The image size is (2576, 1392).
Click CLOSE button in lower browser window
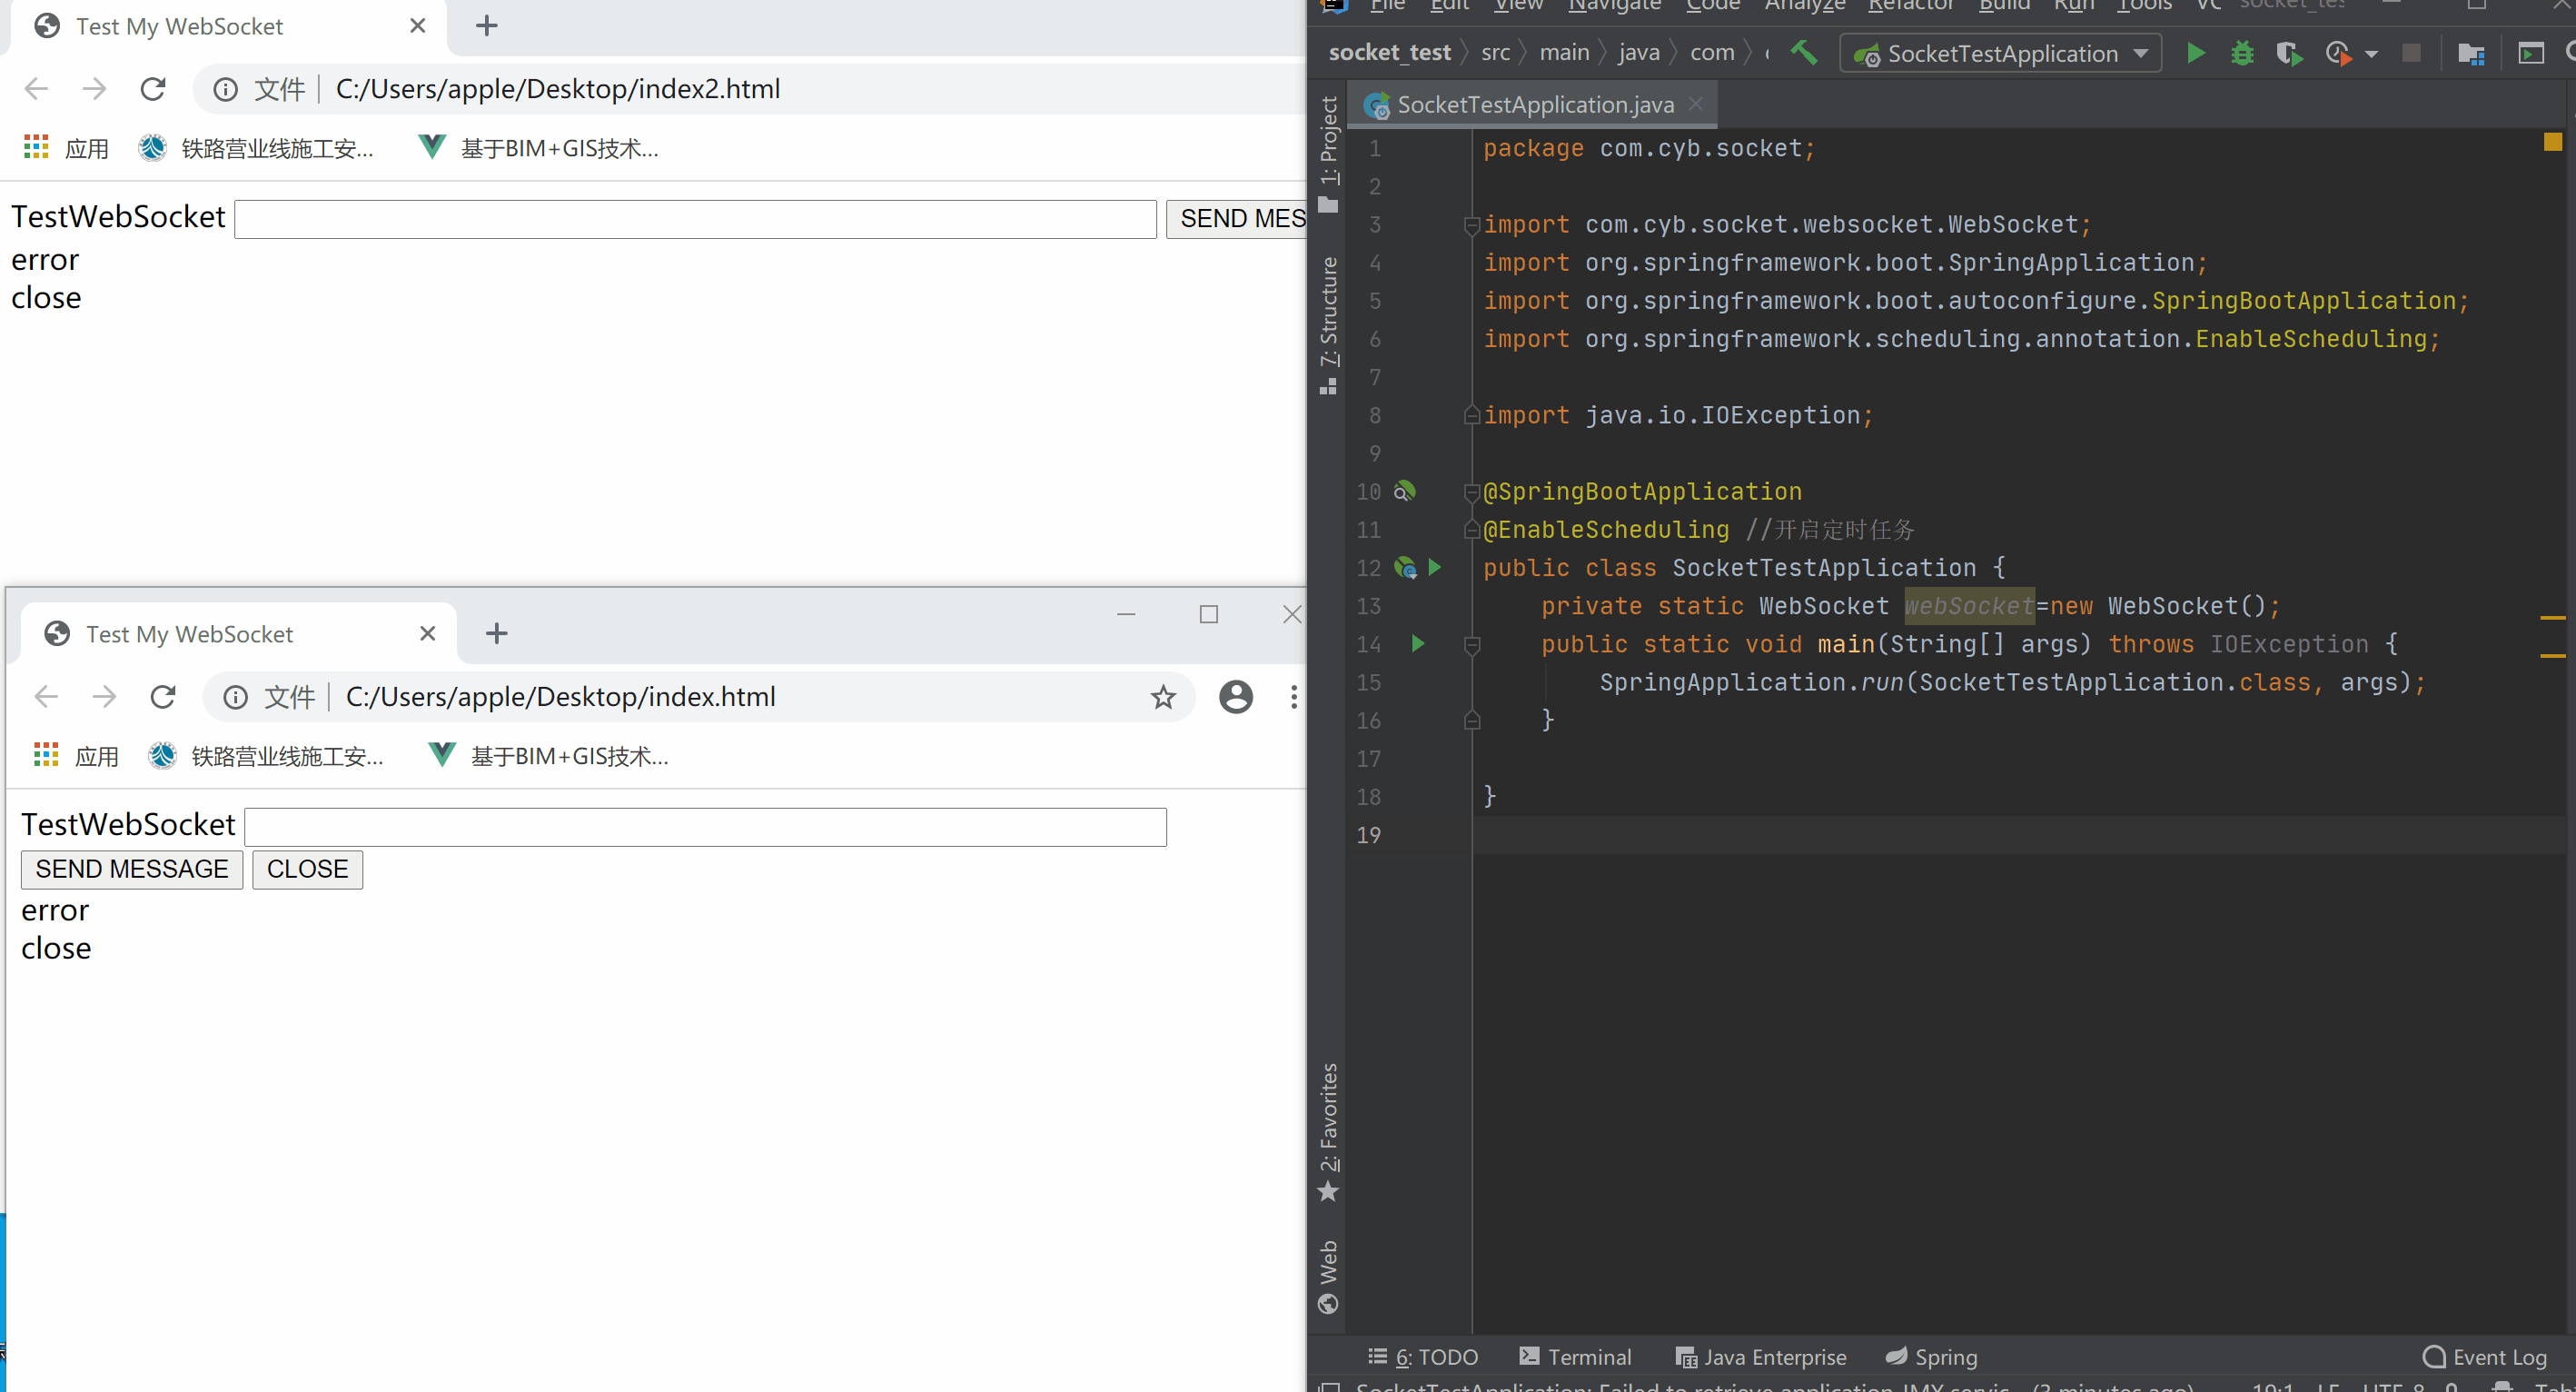307,870
